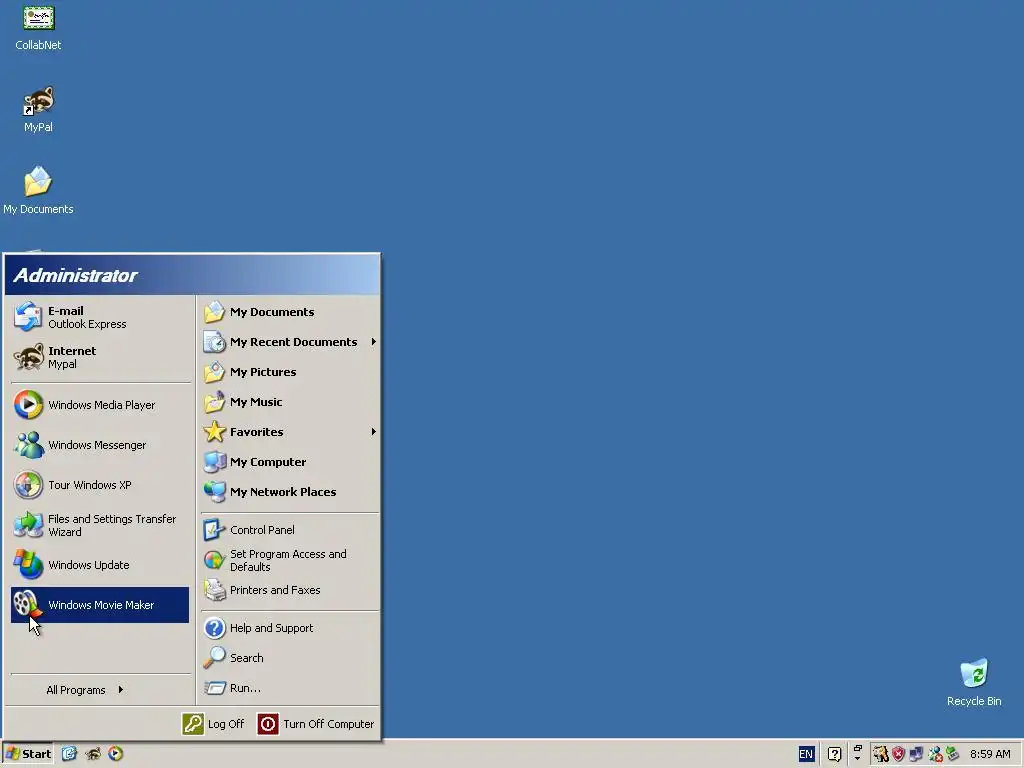Open the Run... dialog
1024x768 pixels.
290,688
